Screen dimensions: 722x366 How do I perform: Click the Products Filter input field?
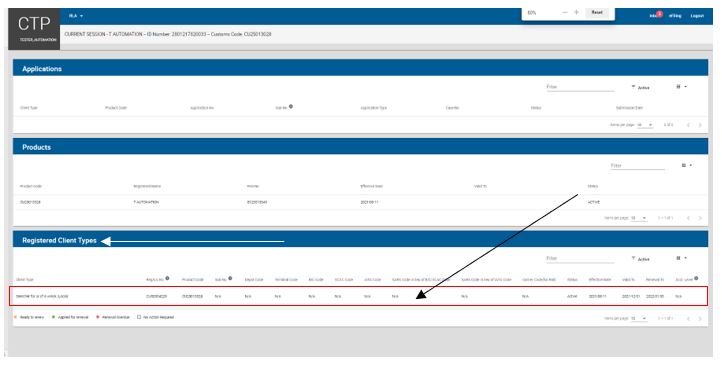(637, 166)
